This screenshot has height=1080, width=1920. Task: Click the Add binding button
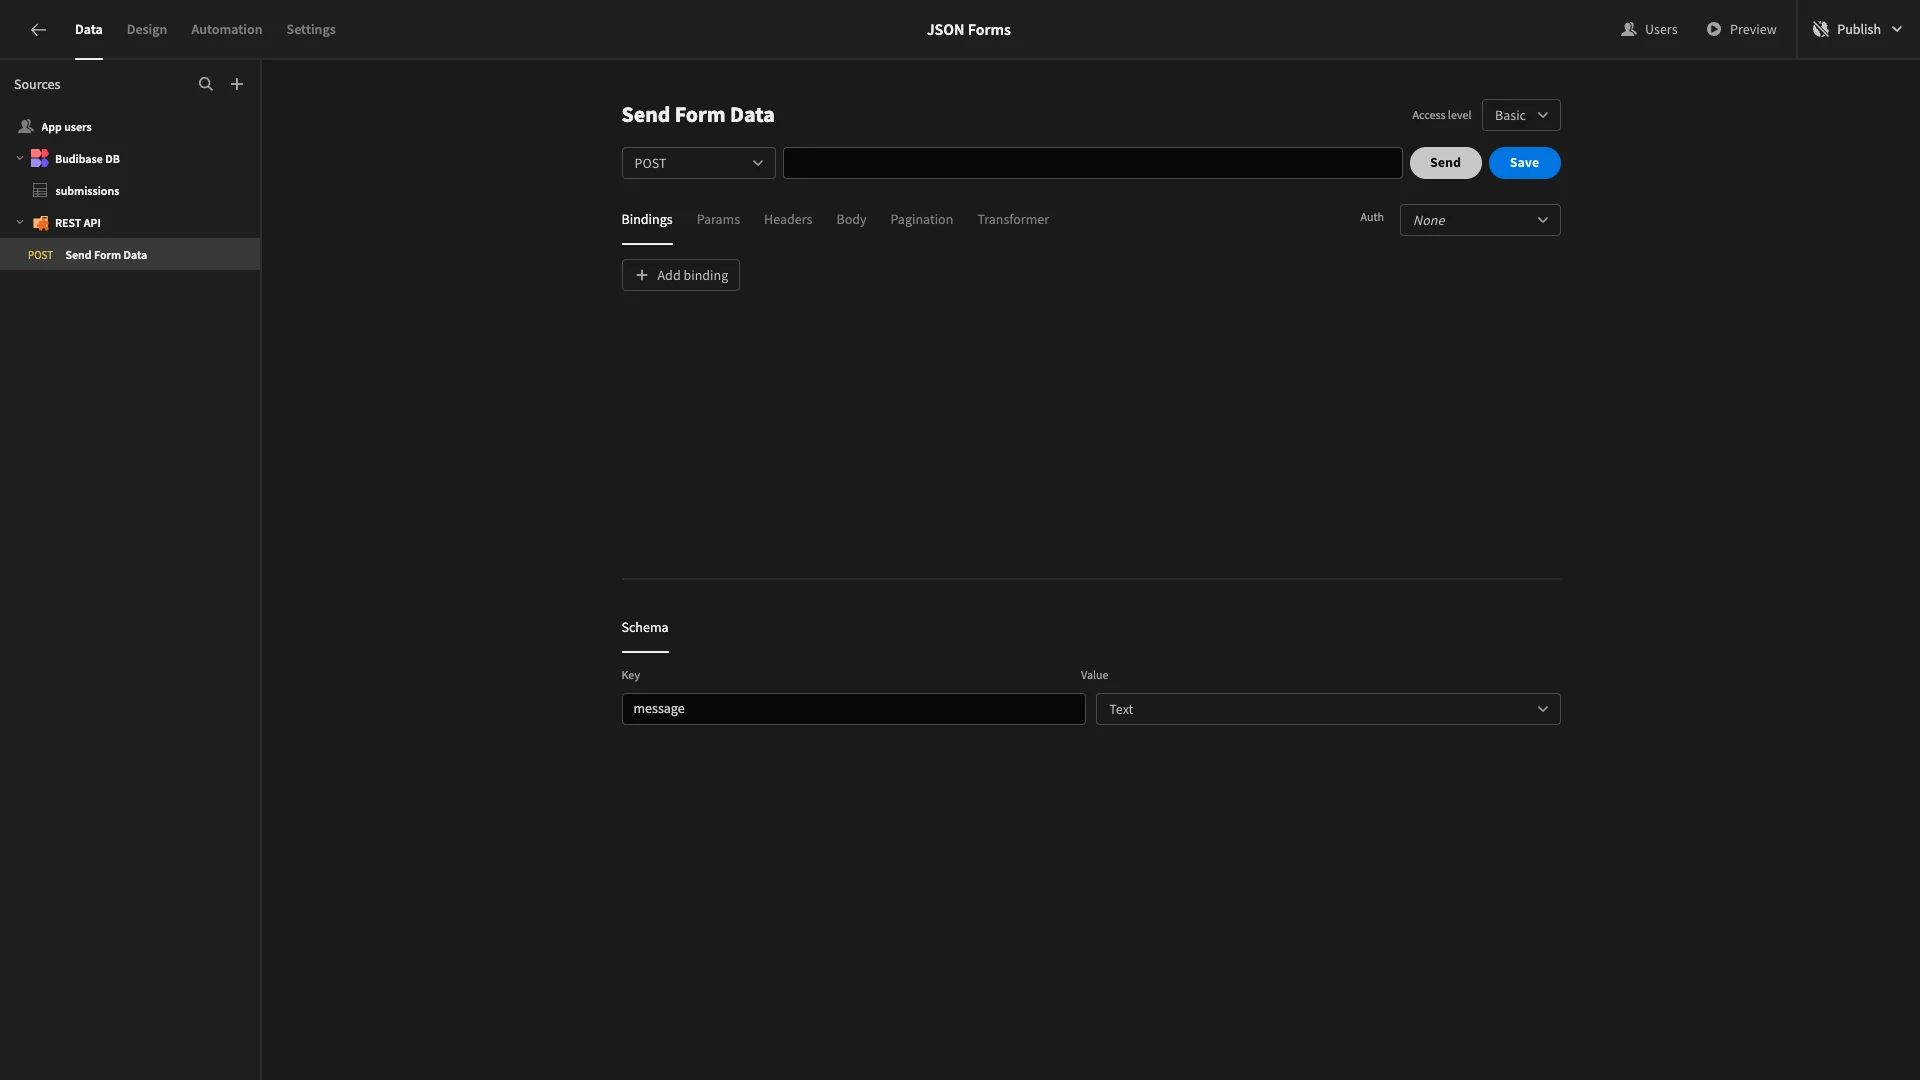(681, 275)
